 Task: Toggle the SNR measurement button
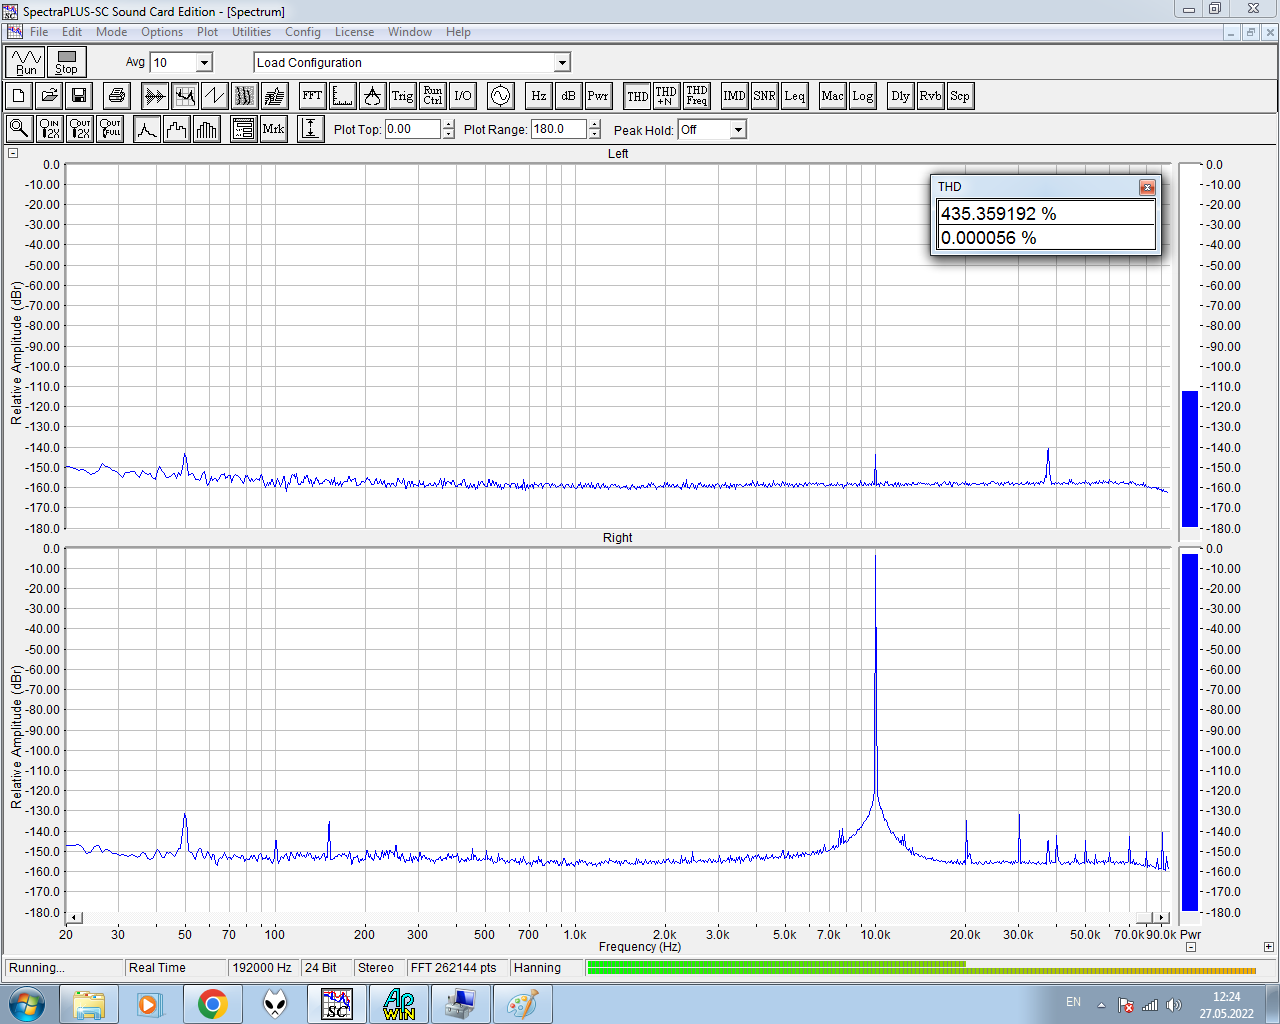(x=764, y=96)
